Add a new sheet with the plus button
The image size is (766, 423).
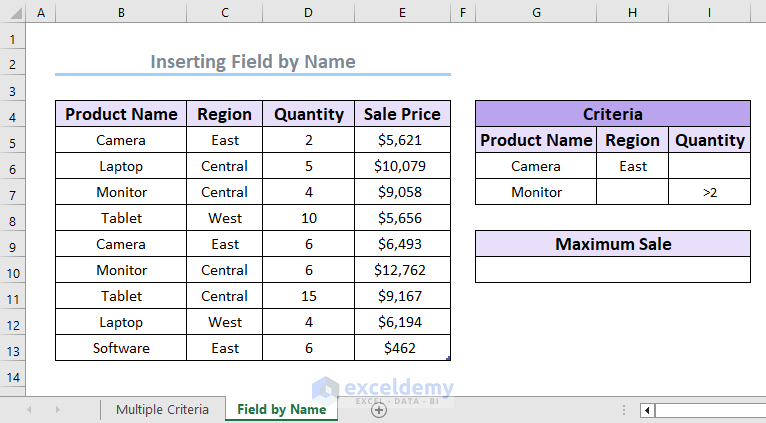(379, 410)
